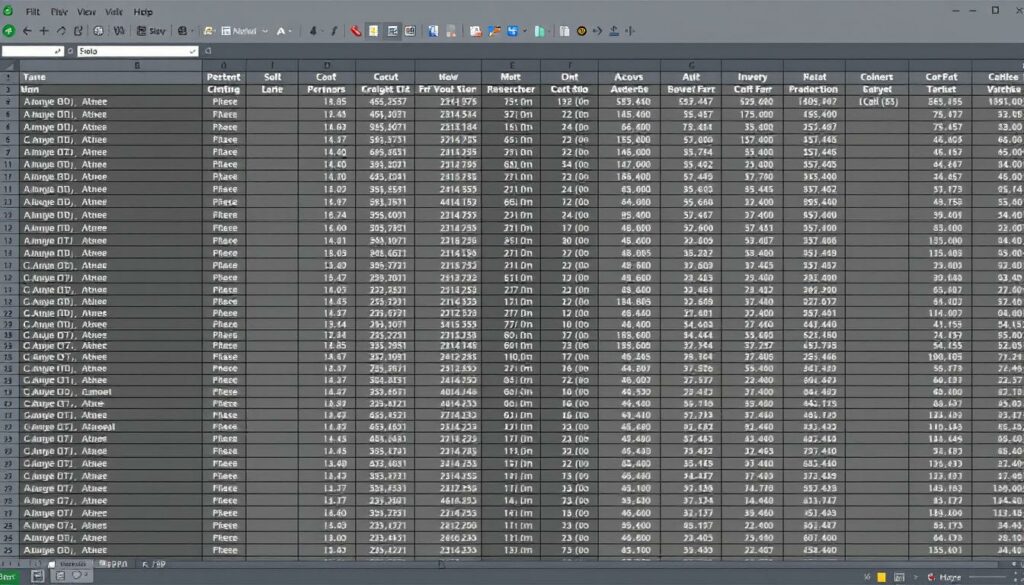1024x585 pixels.
Task: Click the Acovs column header cell
Action: tap(629, 77)
